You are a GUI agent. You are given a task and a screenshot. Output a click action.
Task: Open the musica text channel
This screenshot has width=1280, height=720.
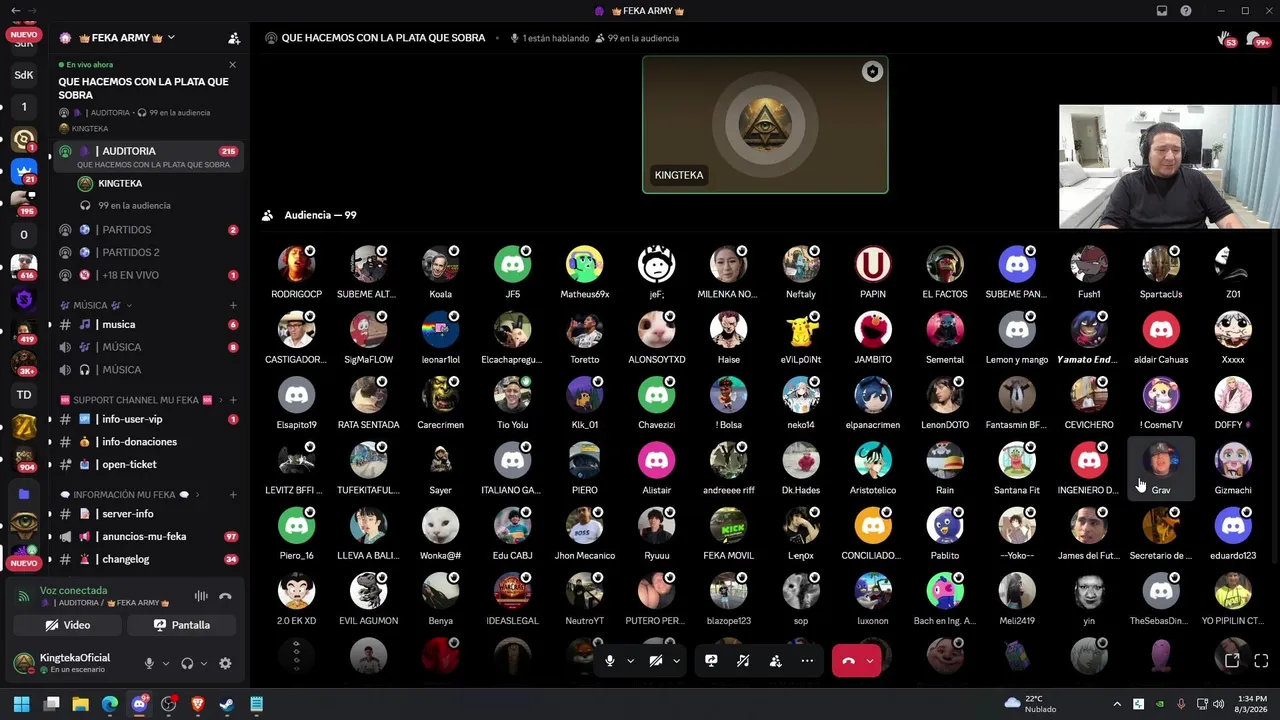[x=148, y=325]
